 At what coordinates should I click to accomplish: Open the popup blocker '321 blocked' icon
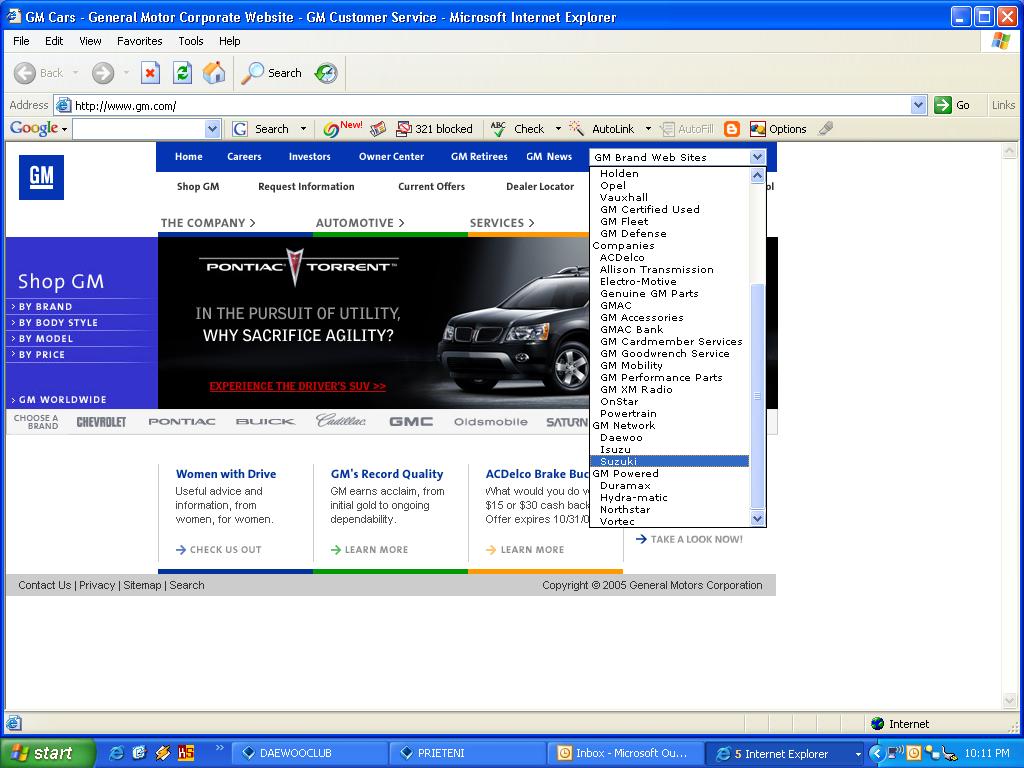(x=434, y=129)
